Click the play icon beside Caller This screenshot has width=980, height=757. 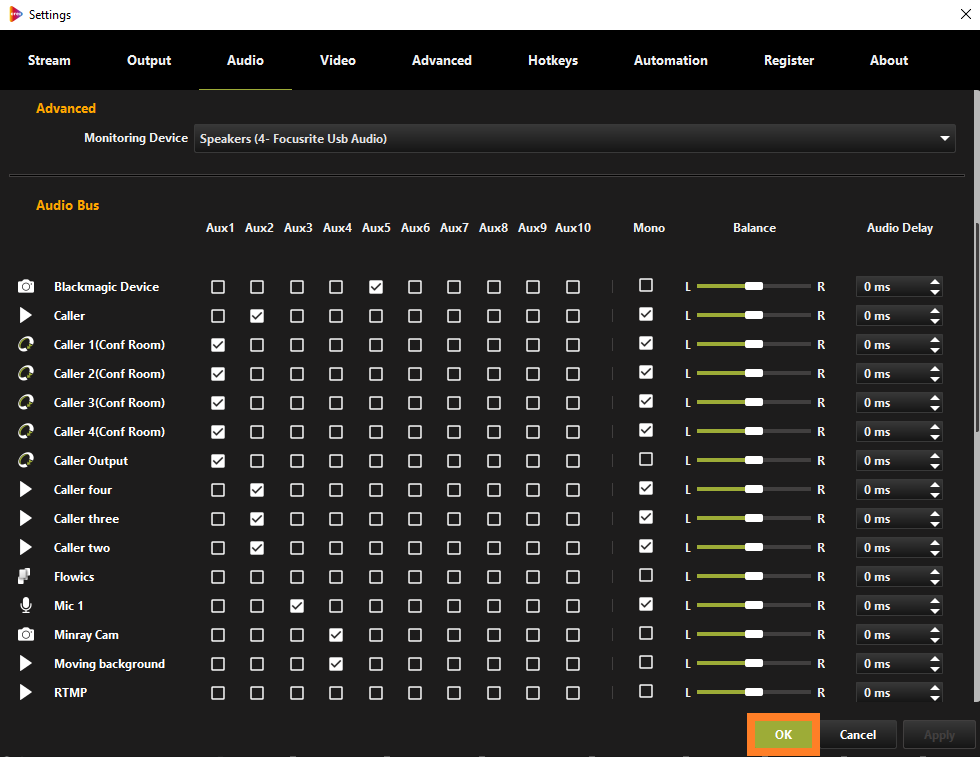point(26,315)
